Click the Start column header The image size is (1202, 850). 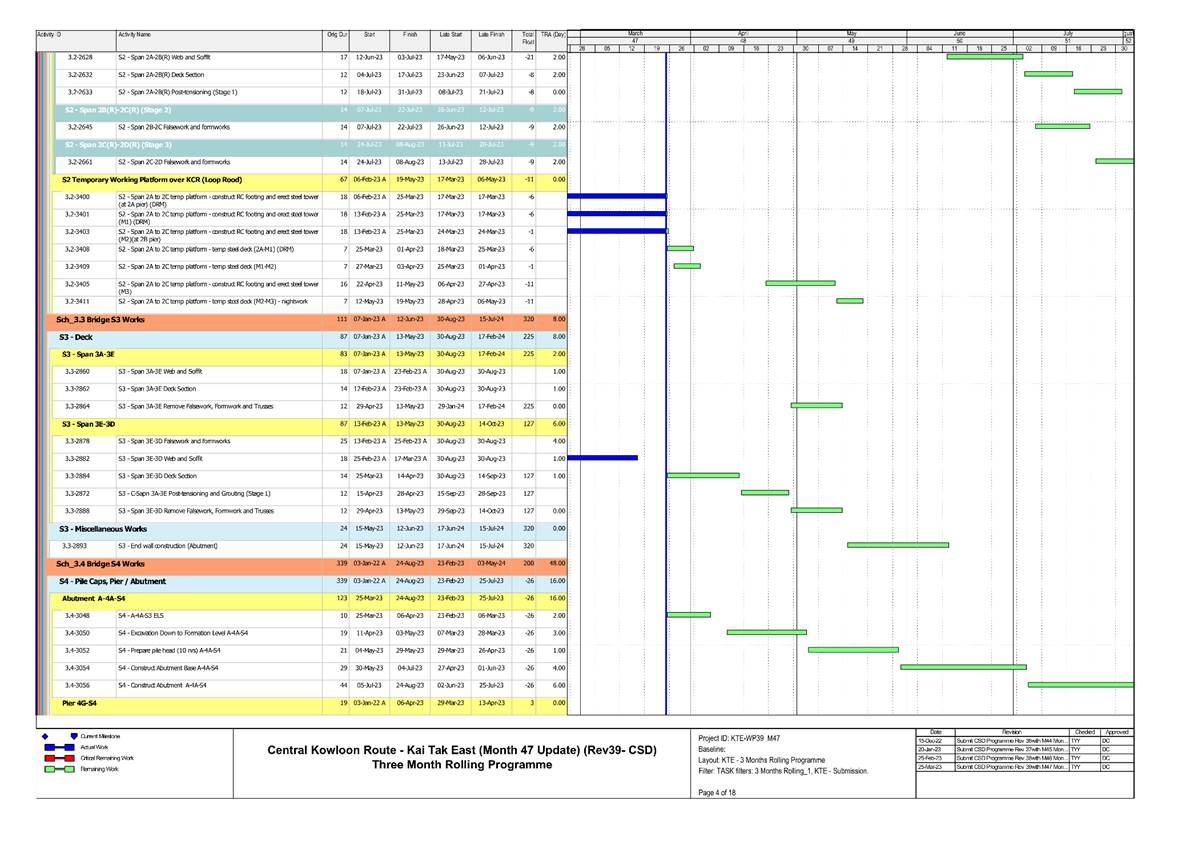point(369,35)
